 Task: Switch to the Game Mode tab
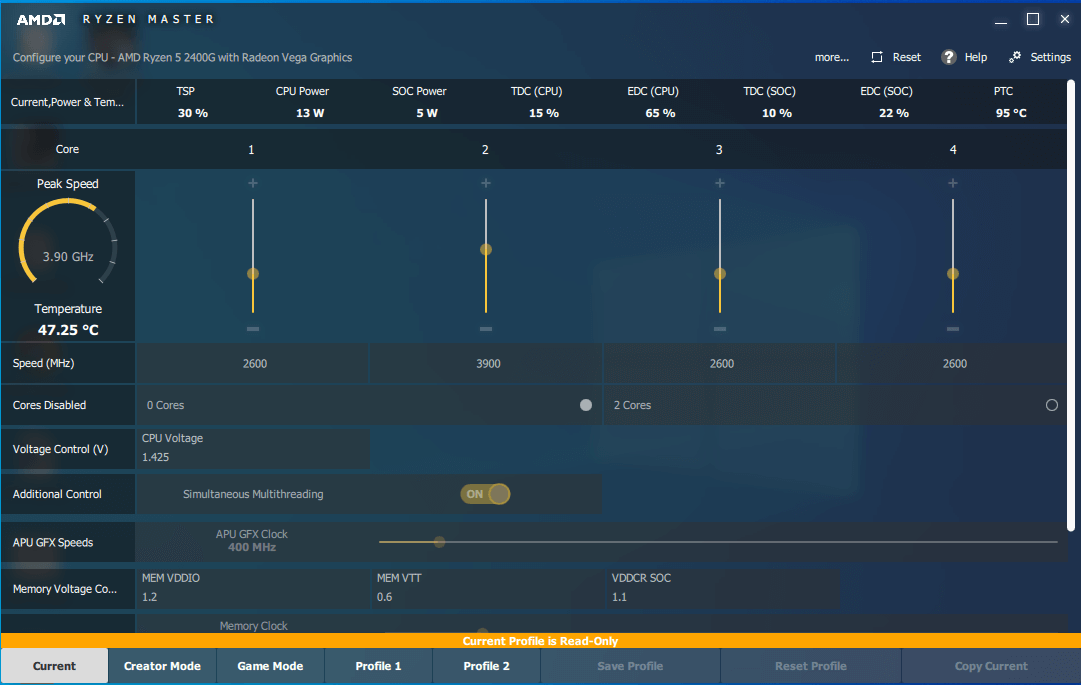pos(269,665)
